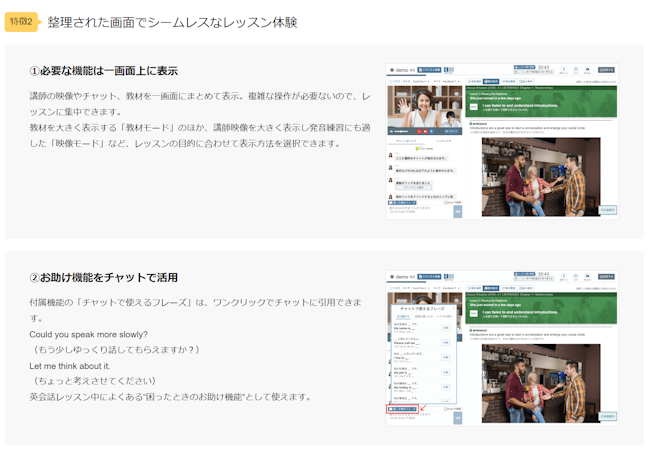This screenshot has height=451, width=650.
Task: Switch to chat box tab, section ① screenshot
Action: 406,141
